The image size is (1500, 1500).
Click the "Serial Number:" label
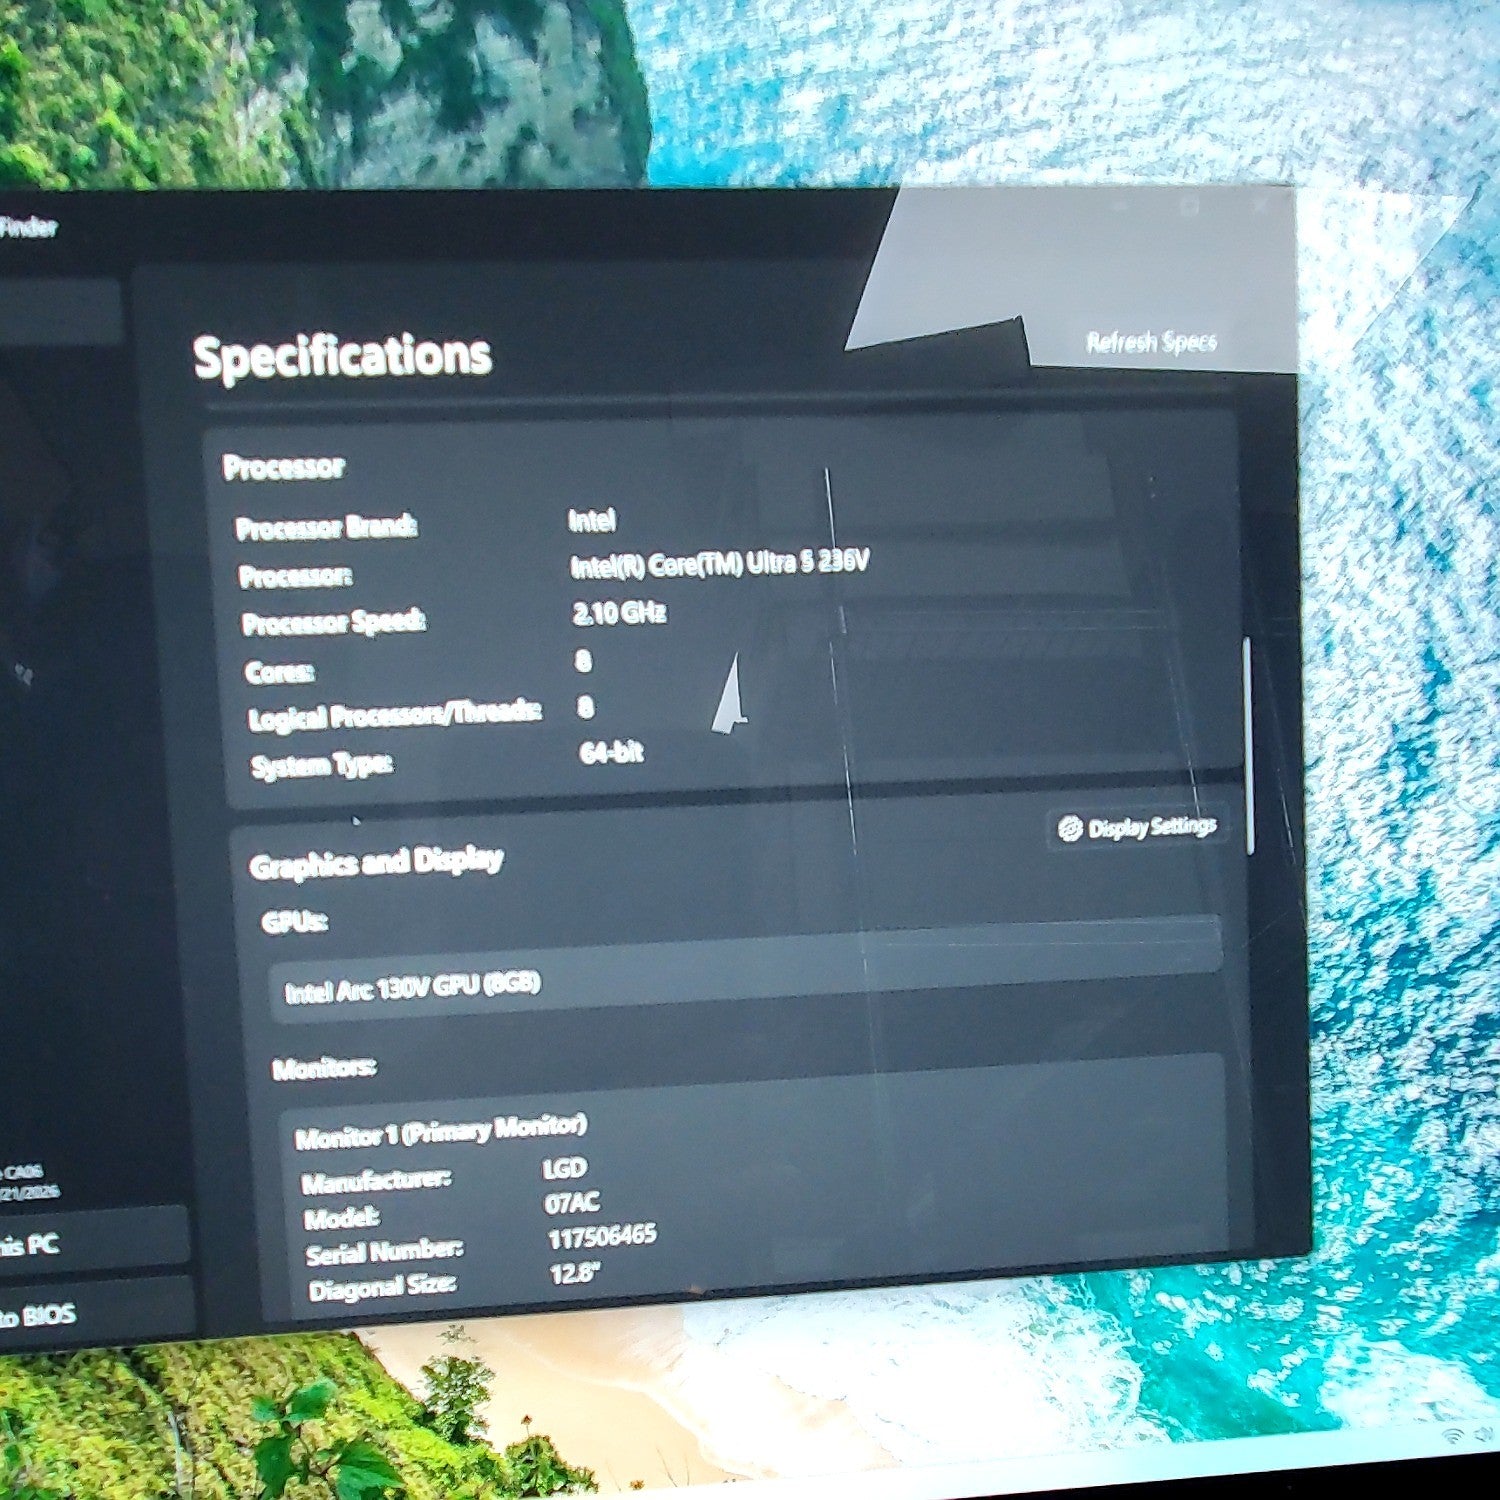click(x=384, y=1251)
